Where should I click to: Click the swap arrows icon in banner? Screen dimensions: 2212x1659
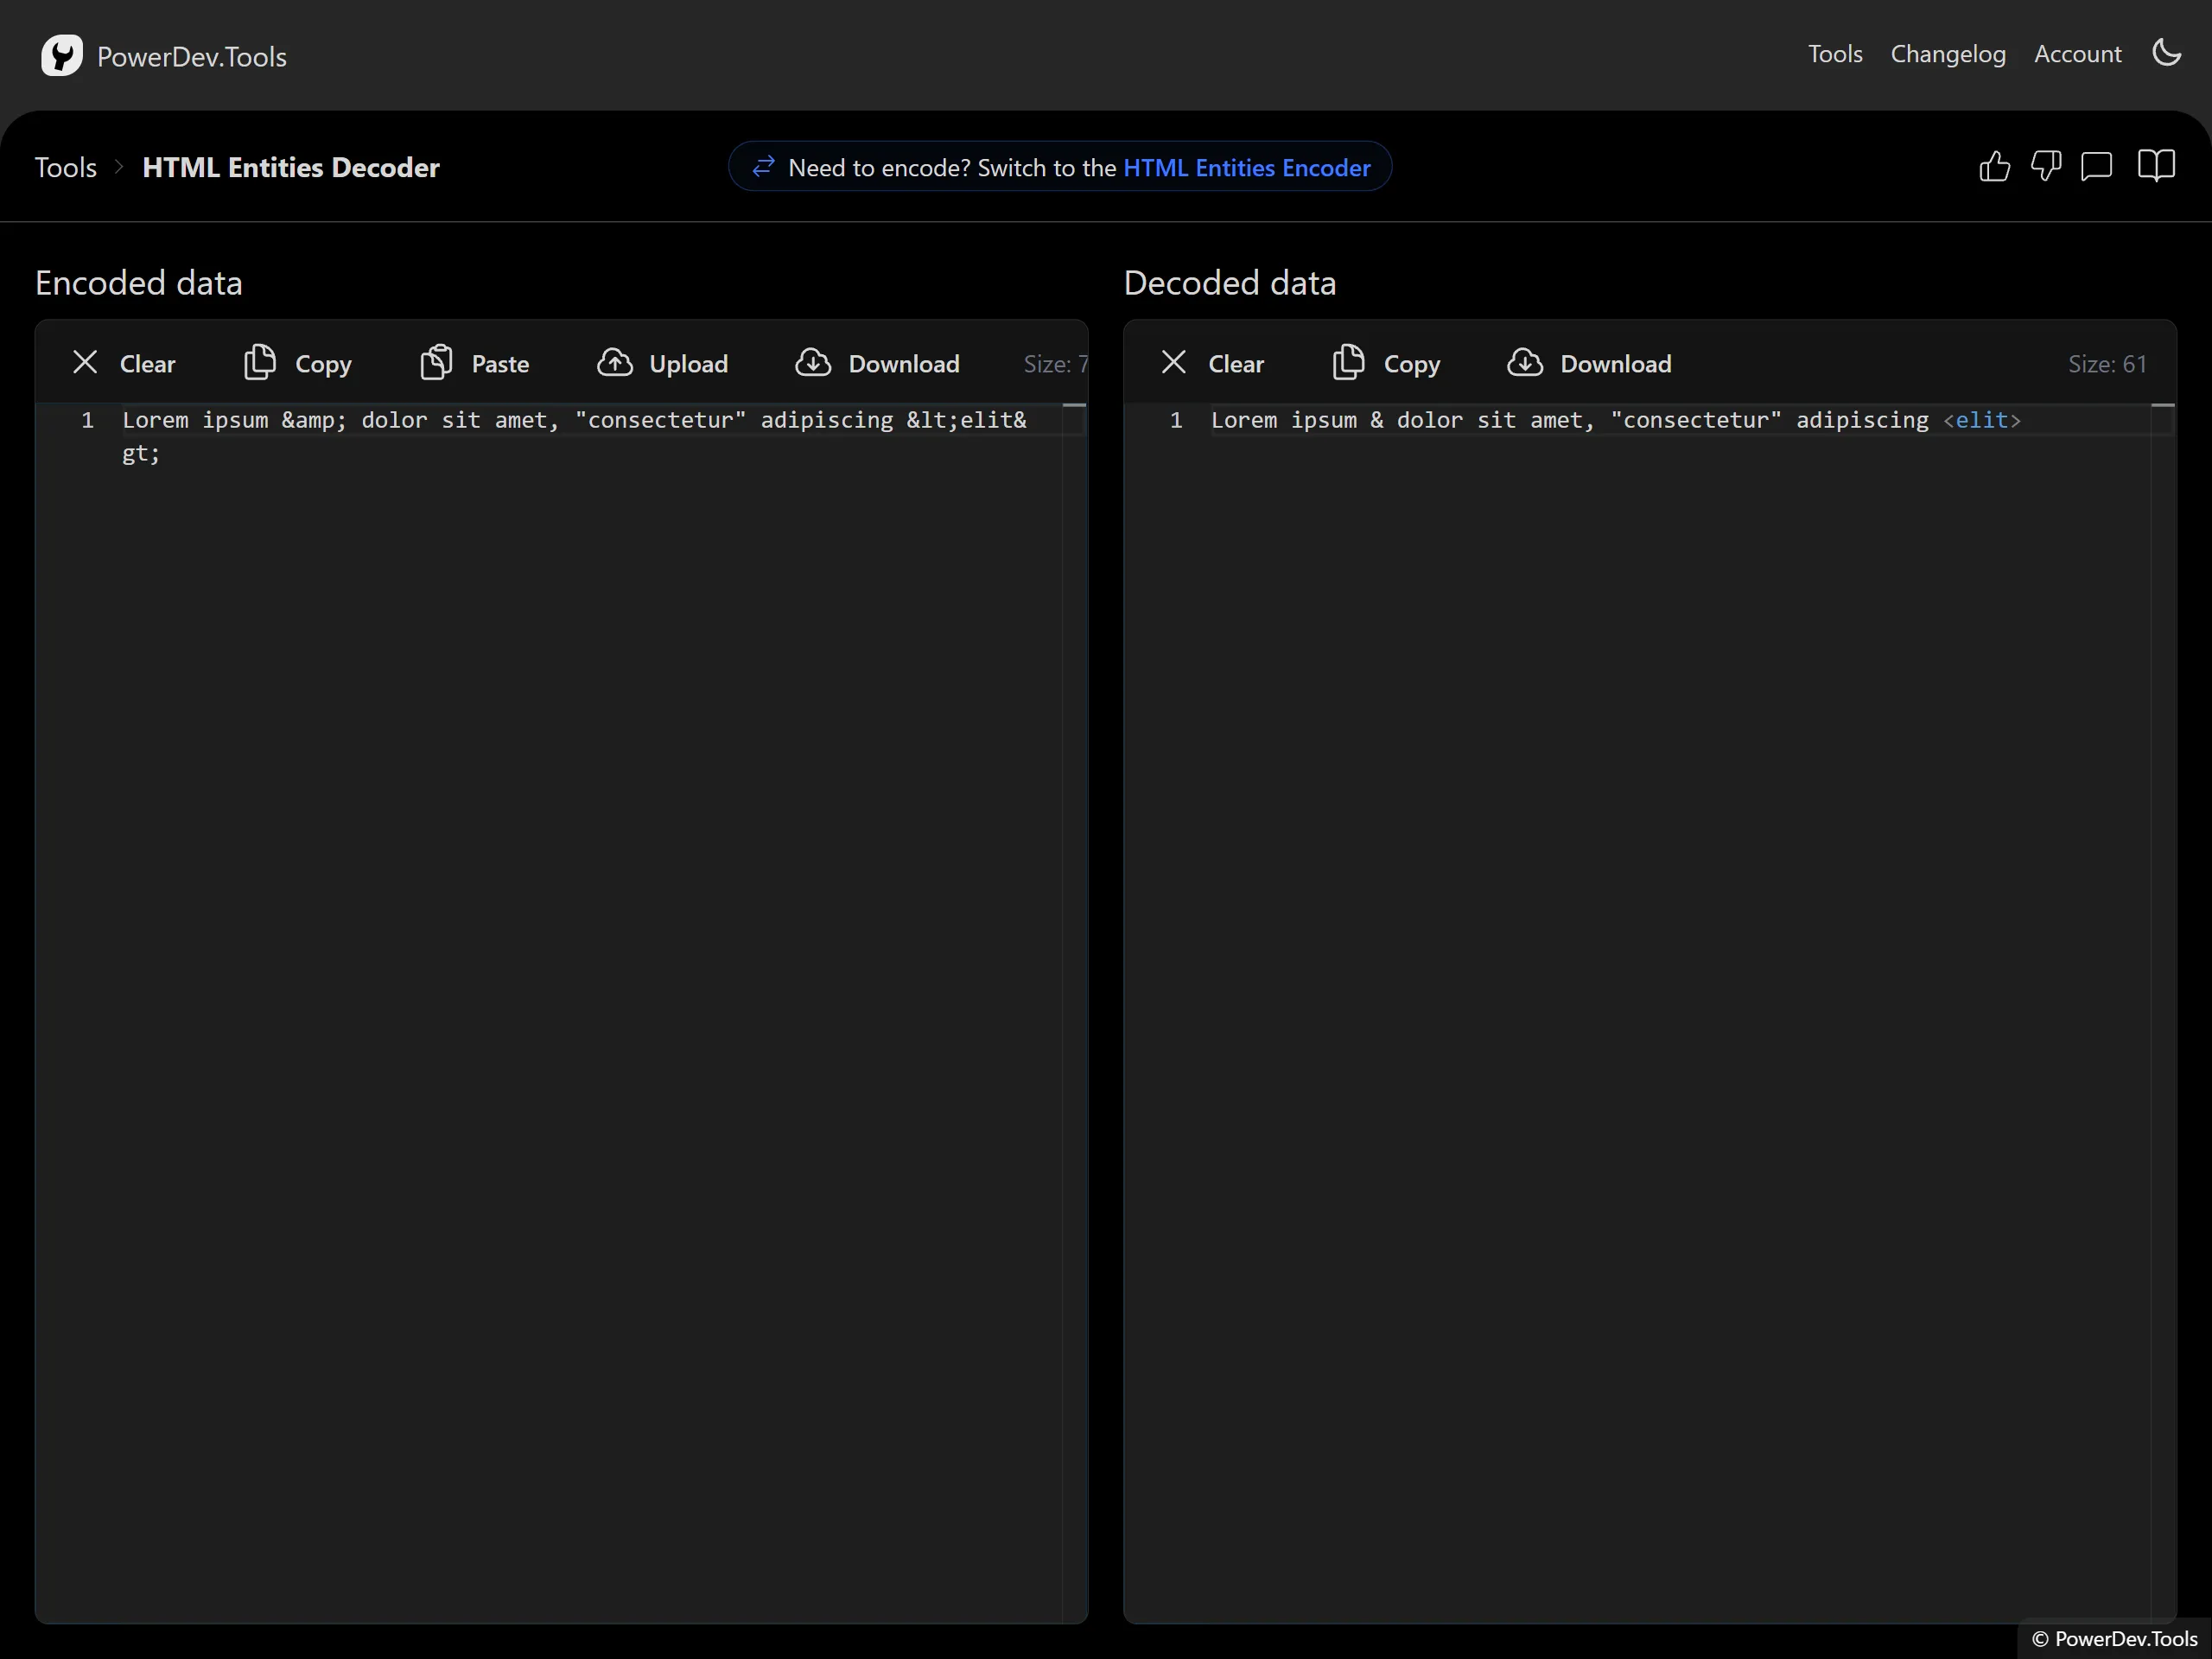point(764,167)
